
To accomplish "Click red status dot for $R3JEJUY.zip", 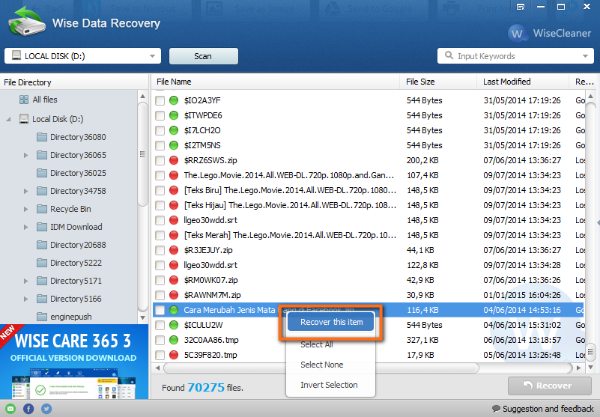I will [x=174, y=250].
